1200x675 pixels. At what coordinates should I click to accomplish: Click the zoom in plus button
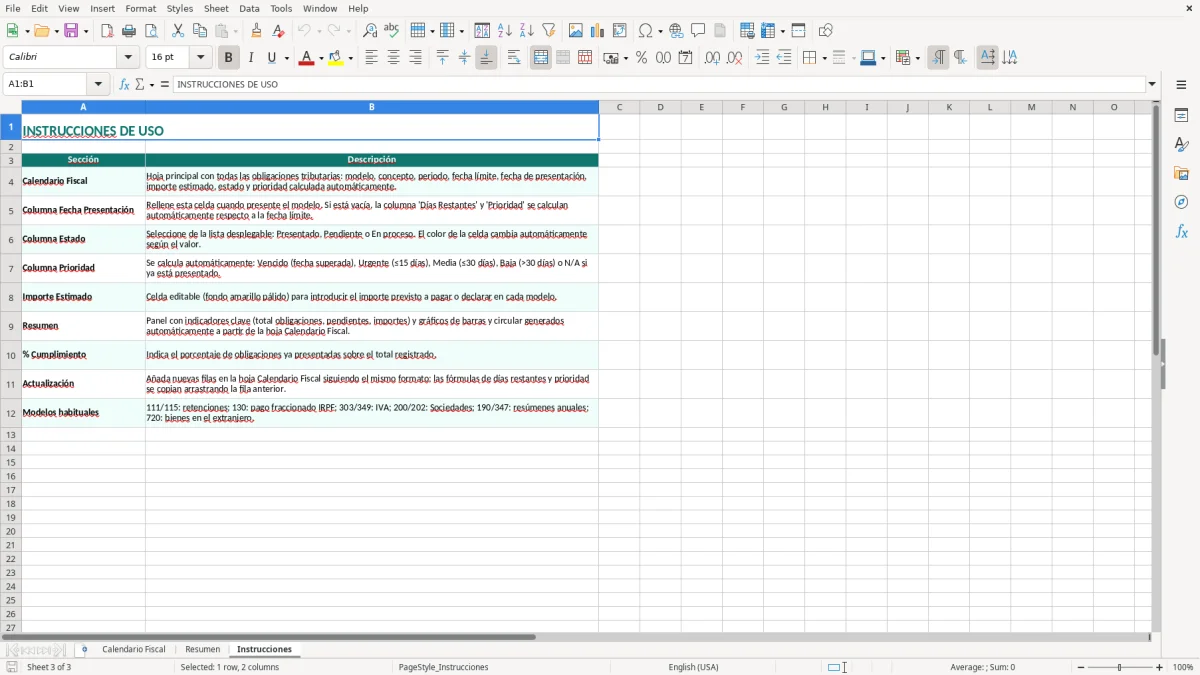tap(1160, 667)
